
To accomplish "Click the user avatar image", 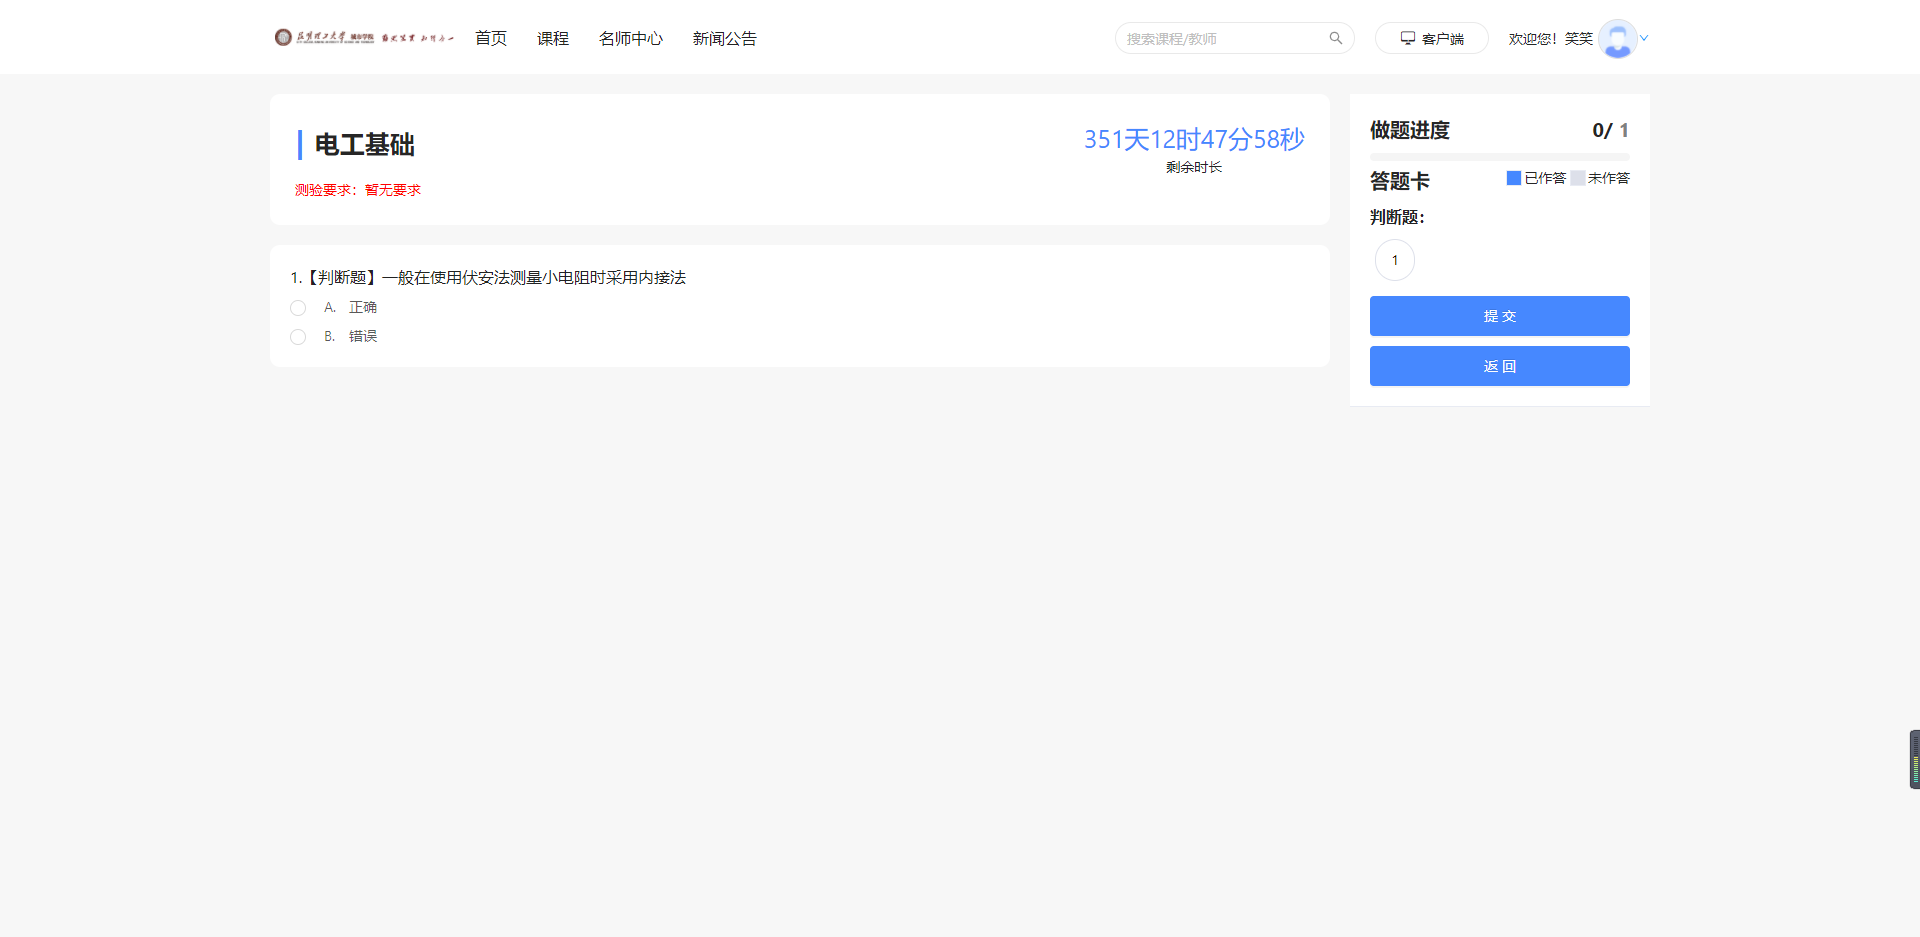I will click(1618, 38).
